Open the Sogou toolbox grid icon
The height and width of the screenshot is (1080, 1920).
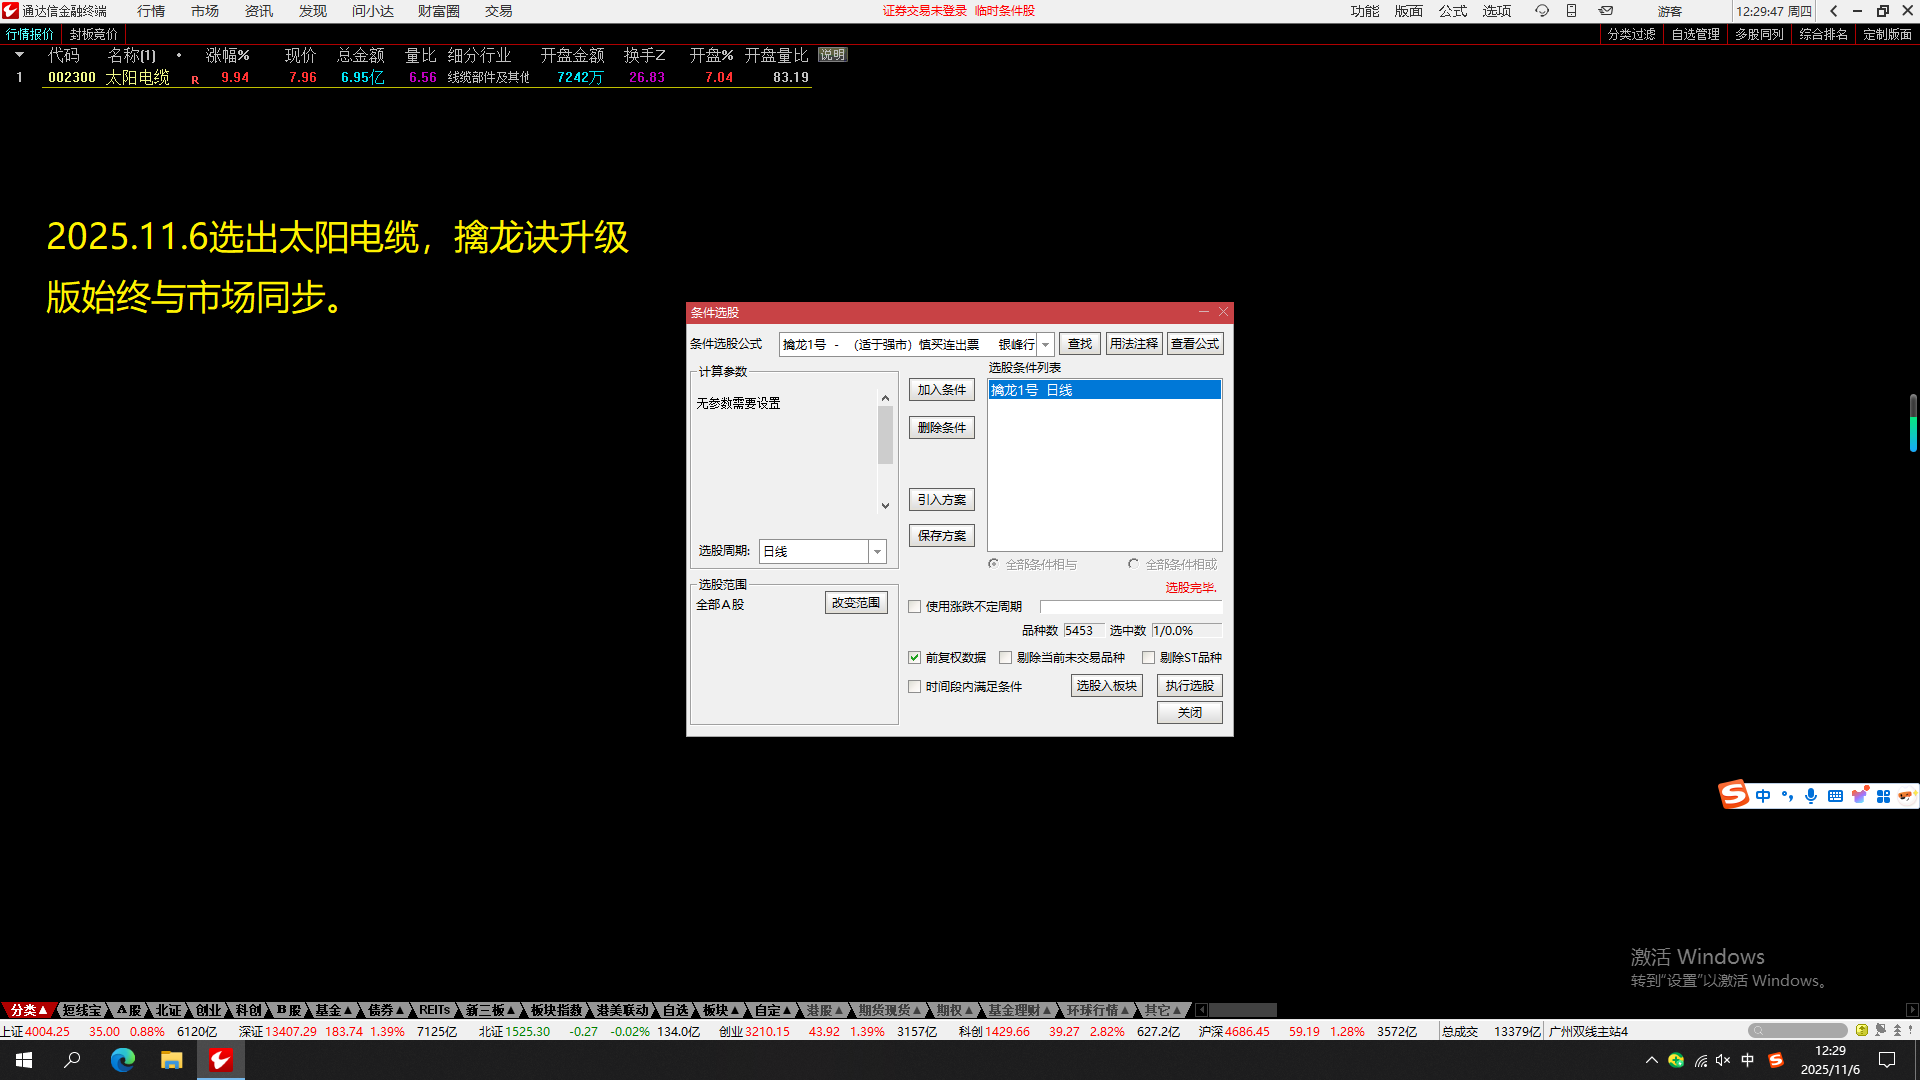(x=1883, y=796)
